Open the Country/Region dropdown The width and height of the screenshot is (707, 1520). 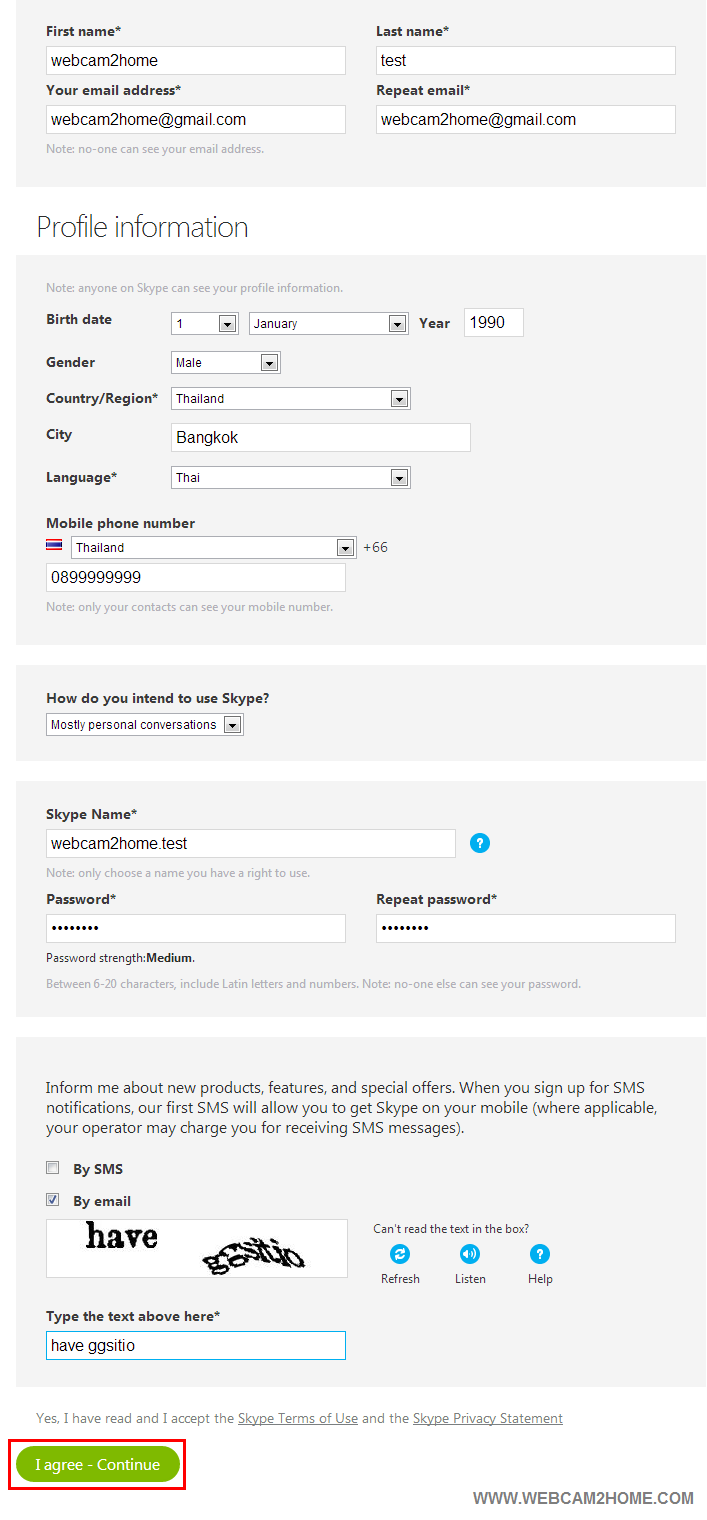(290, 399)
